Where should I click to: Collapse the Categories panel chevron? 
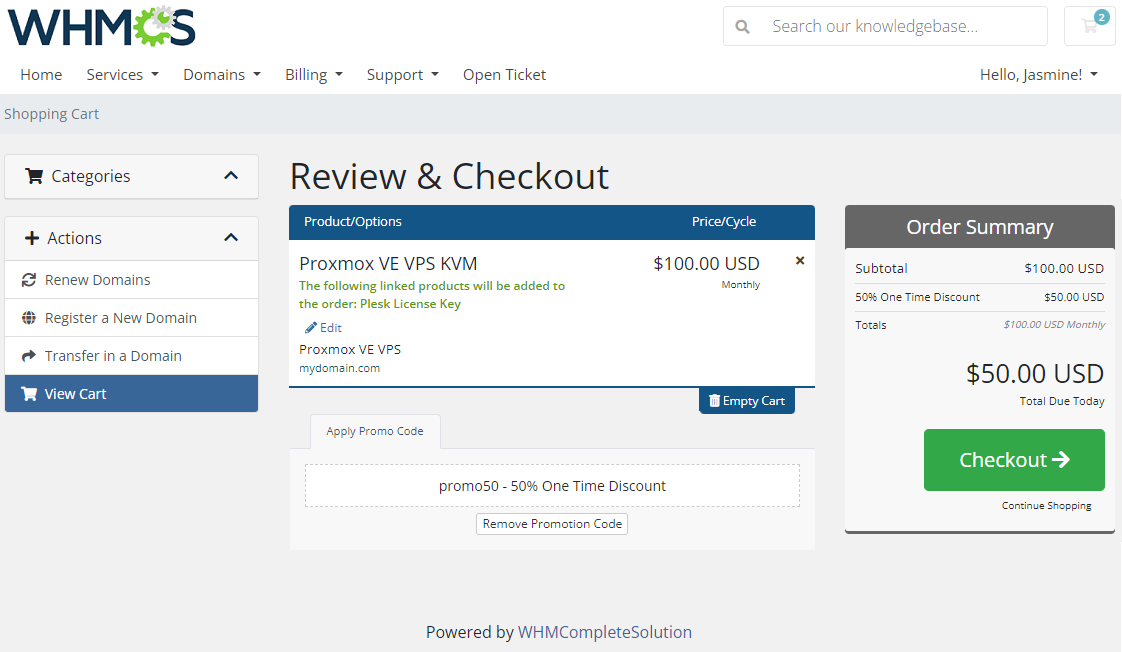pyautogui.click(x=230, y=176)
